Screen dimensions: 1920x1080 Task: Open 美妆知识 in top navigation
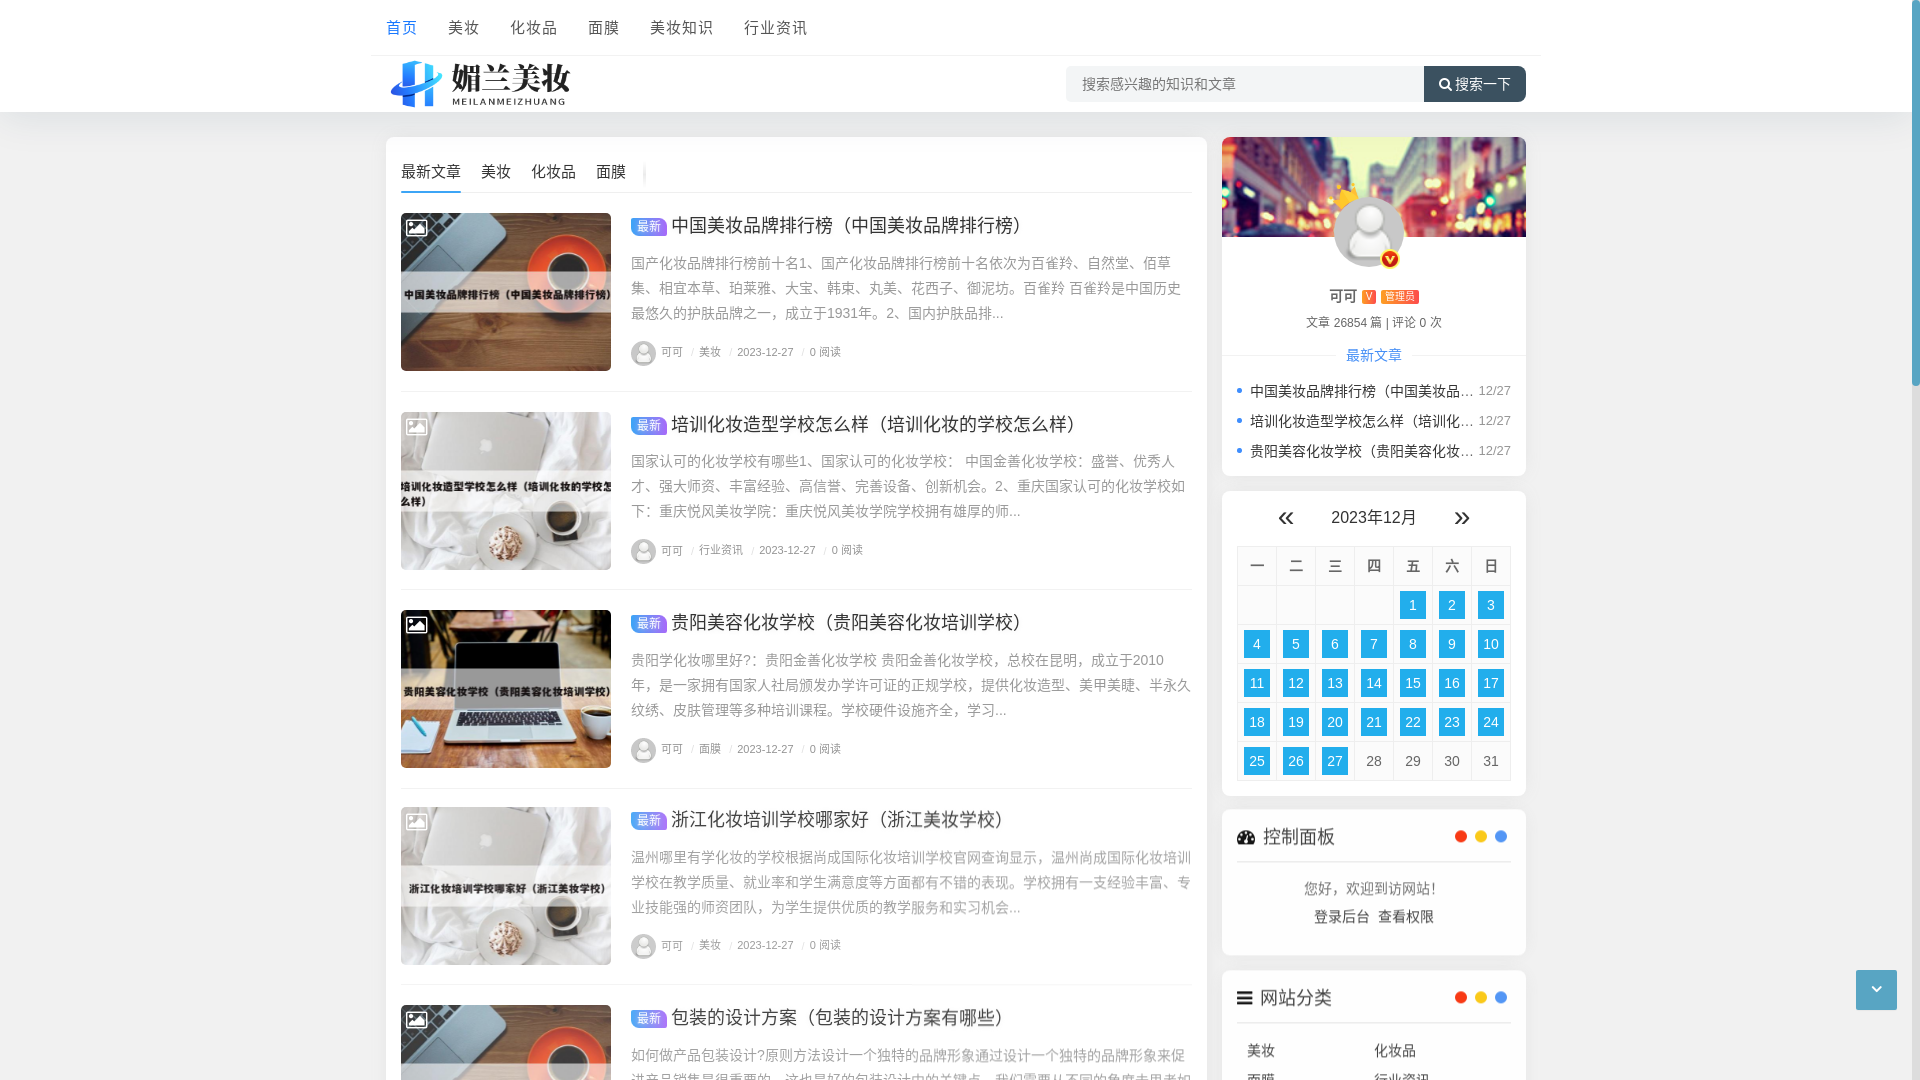[x=681, y=28]
